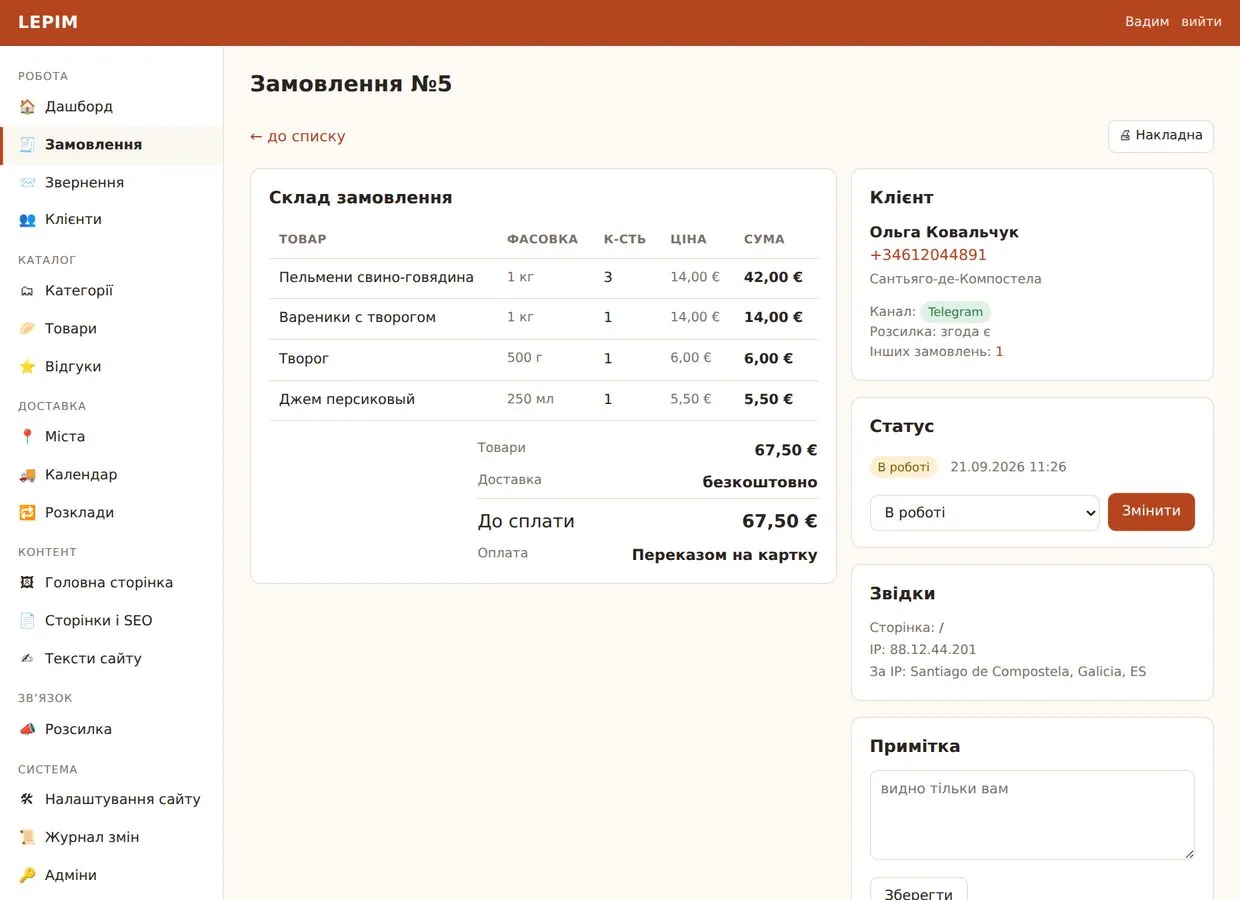Click the star icon beside Відгуки
This screenshot has height=900, width=1240.
pos(27,366)
